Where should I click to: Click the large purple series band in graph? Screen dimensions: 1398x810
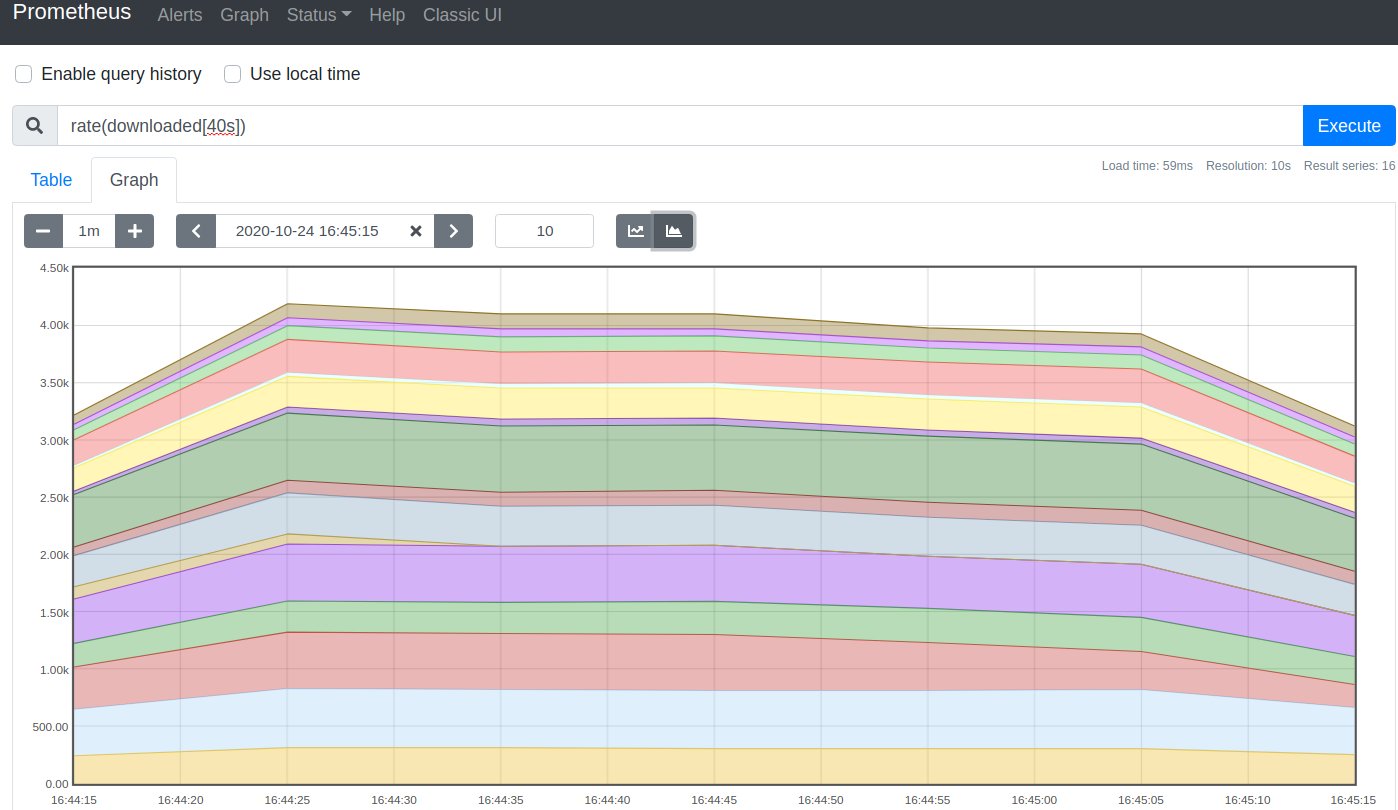coord(714,573)
